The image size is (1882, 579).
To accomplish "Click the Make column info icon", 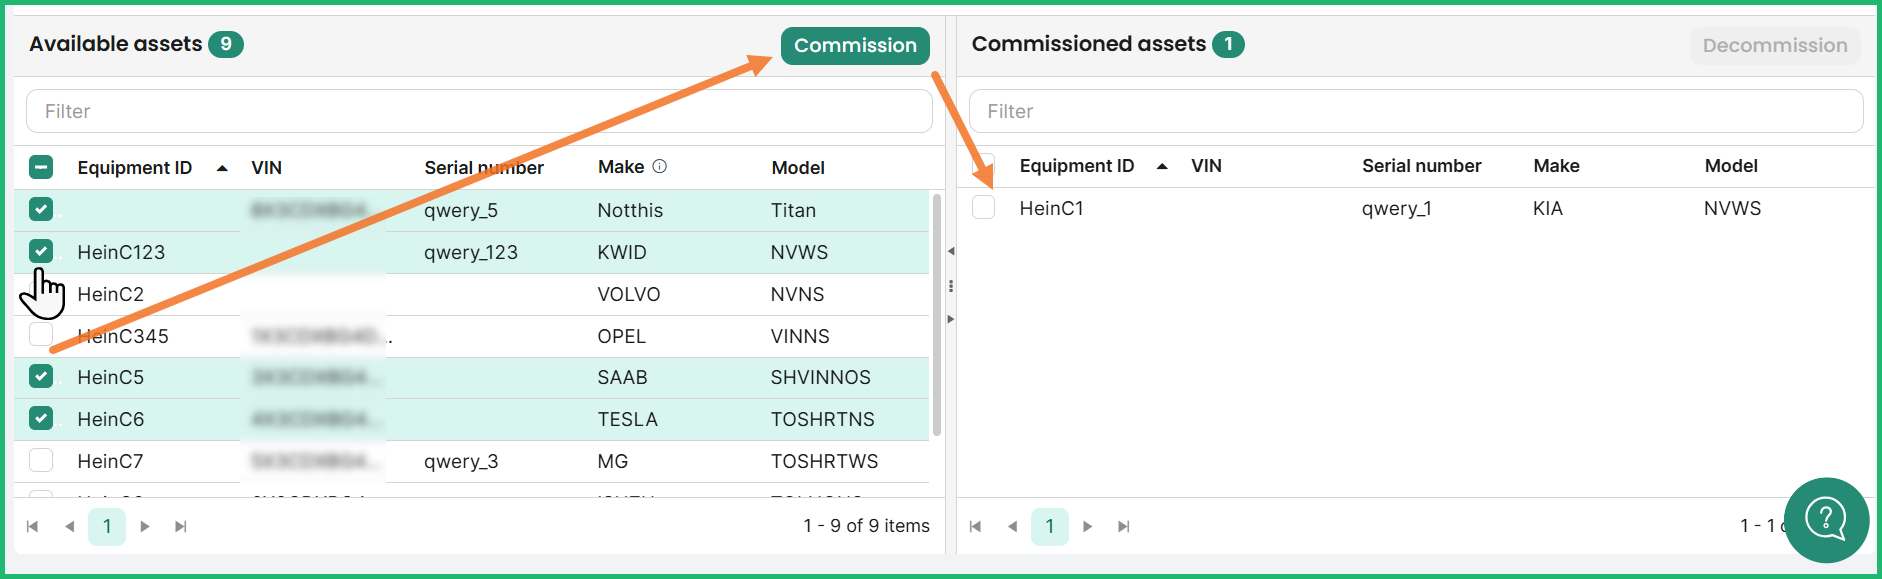I will point(659,167).
